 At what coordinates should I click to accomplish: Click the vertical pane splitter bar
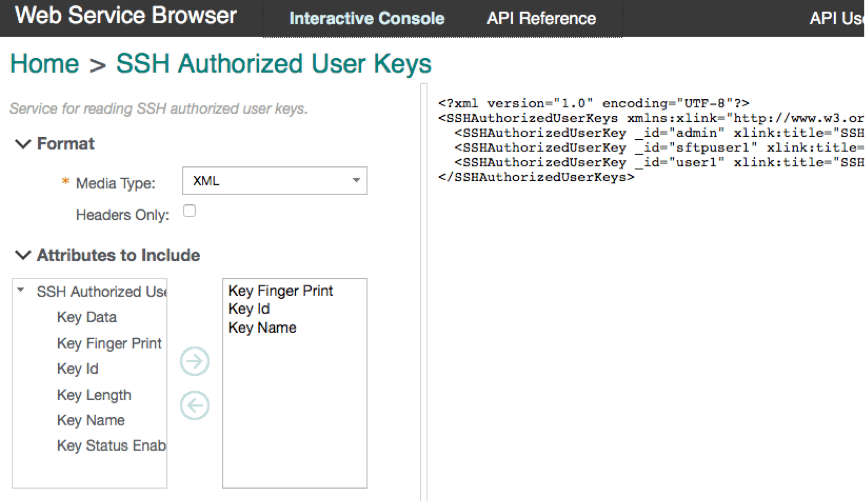424,292
